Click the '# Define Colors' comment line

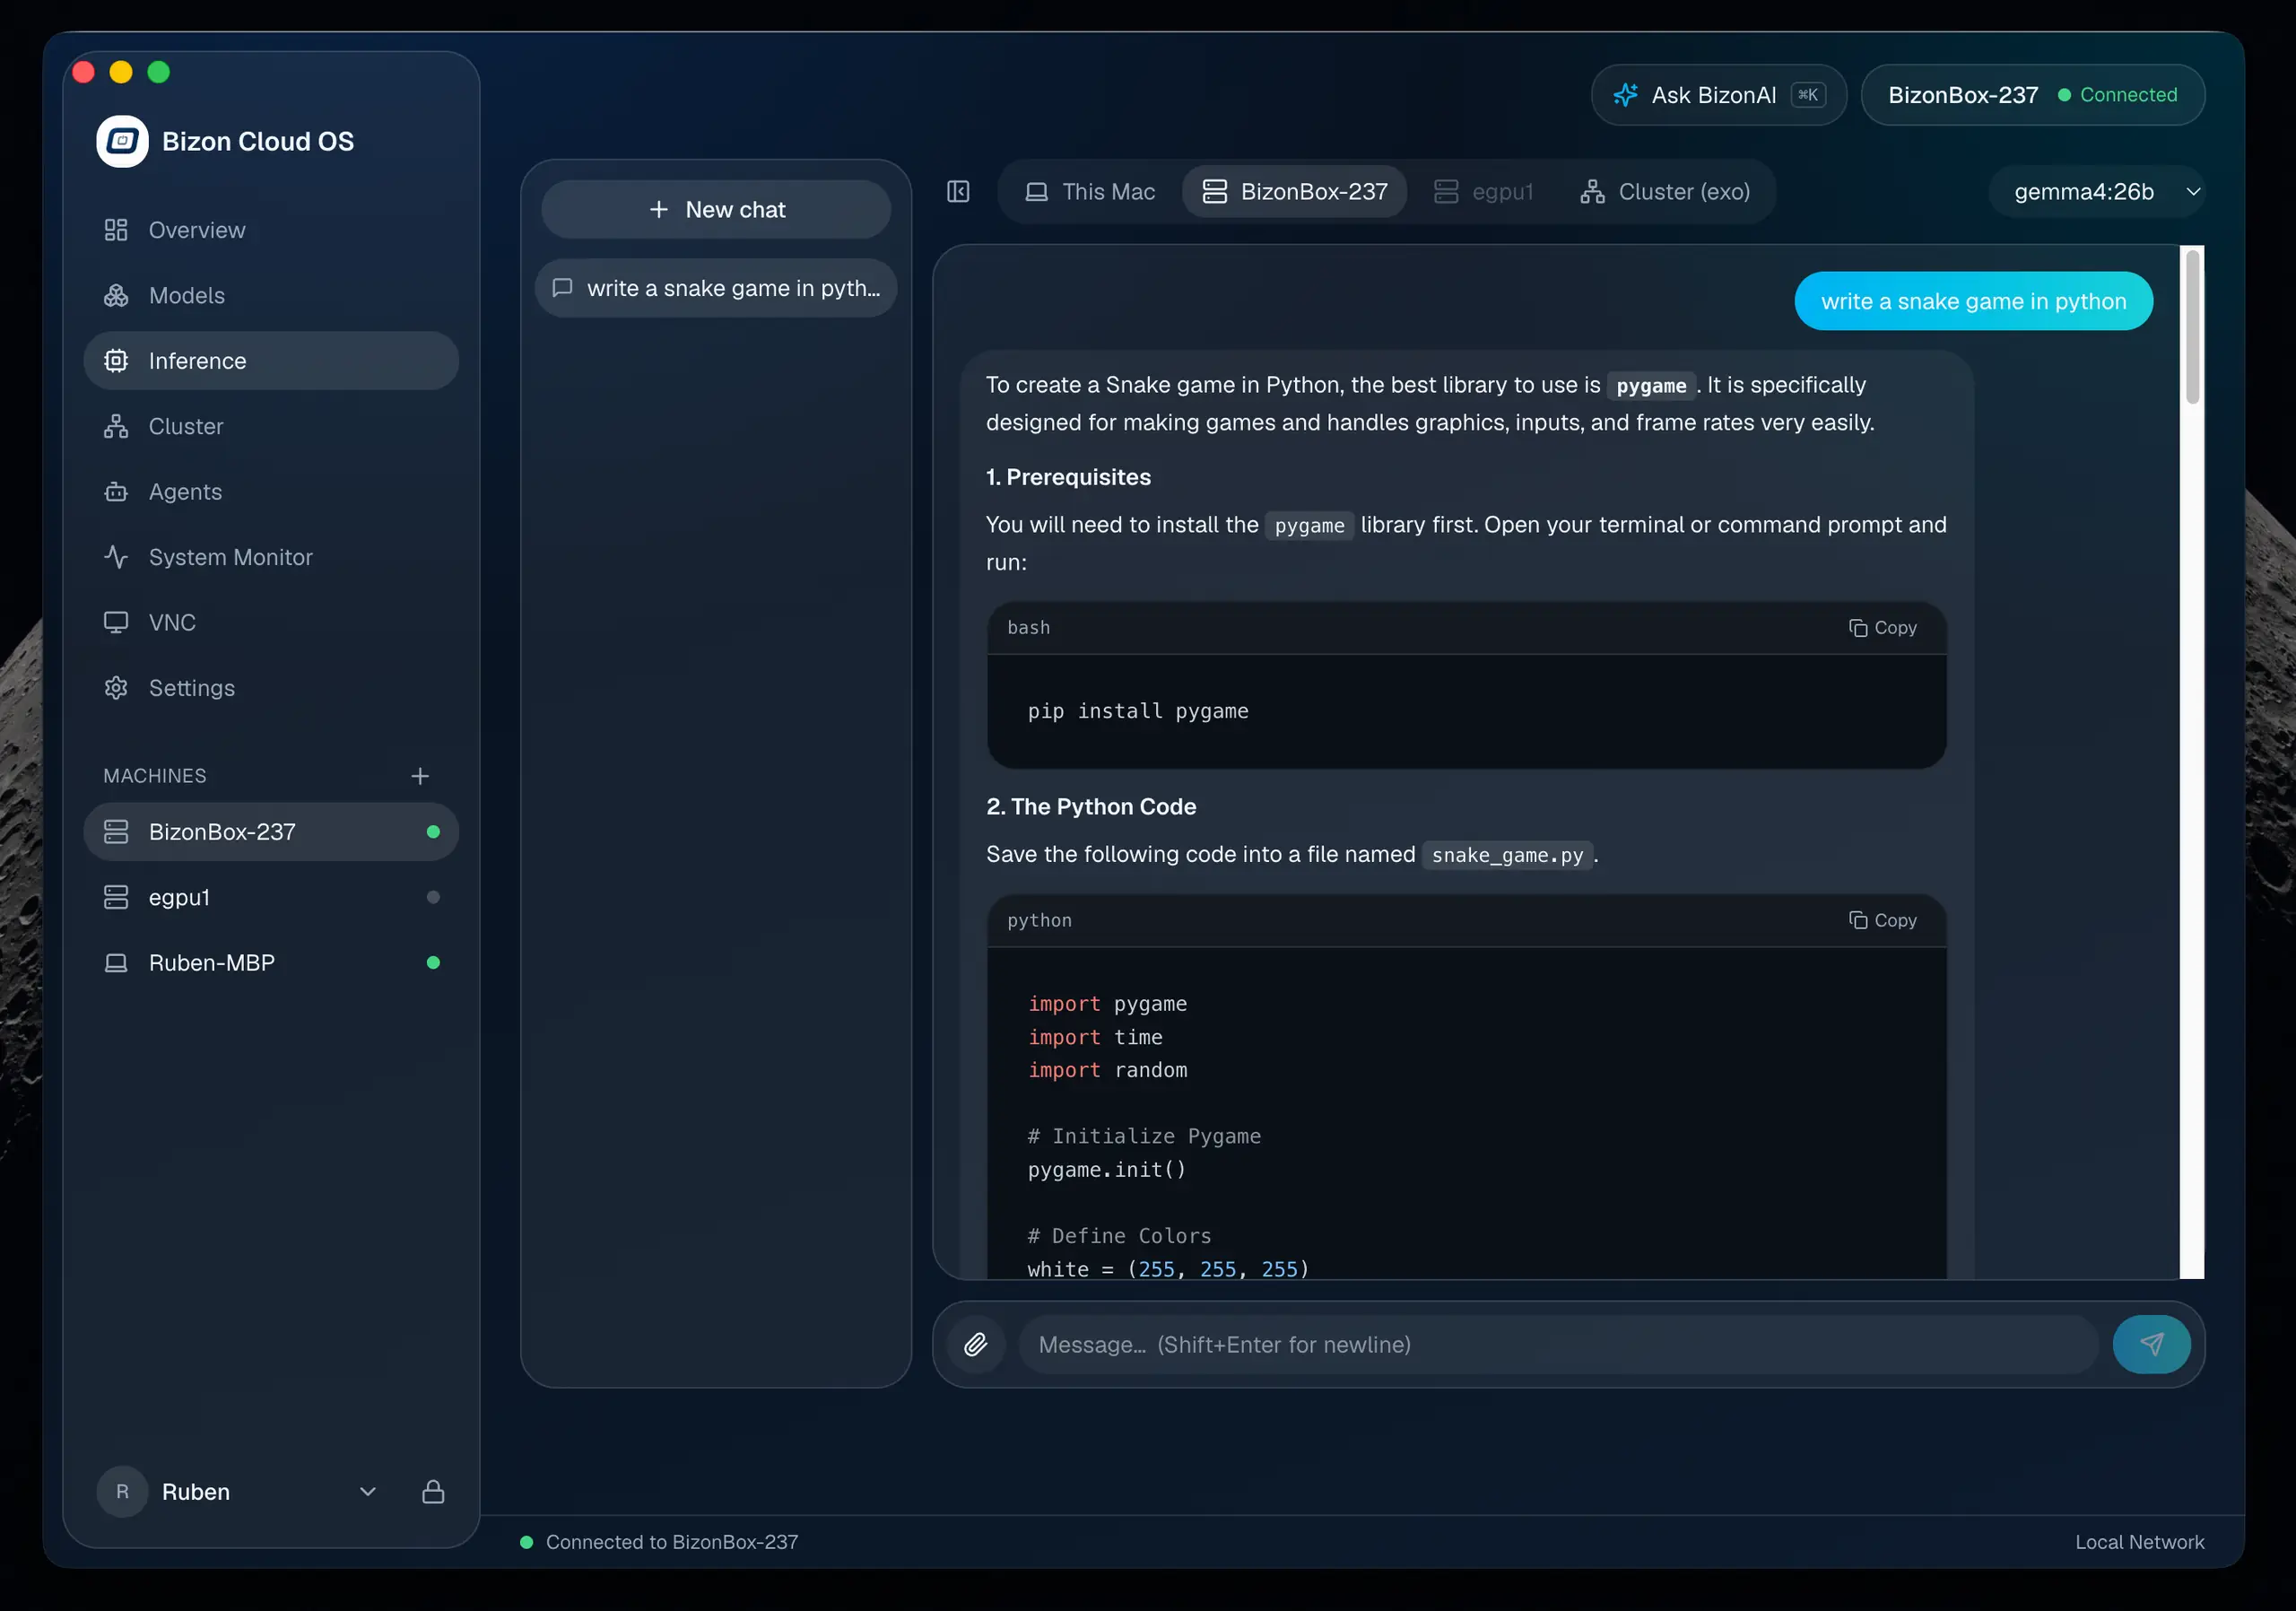pos(1119,1235)
